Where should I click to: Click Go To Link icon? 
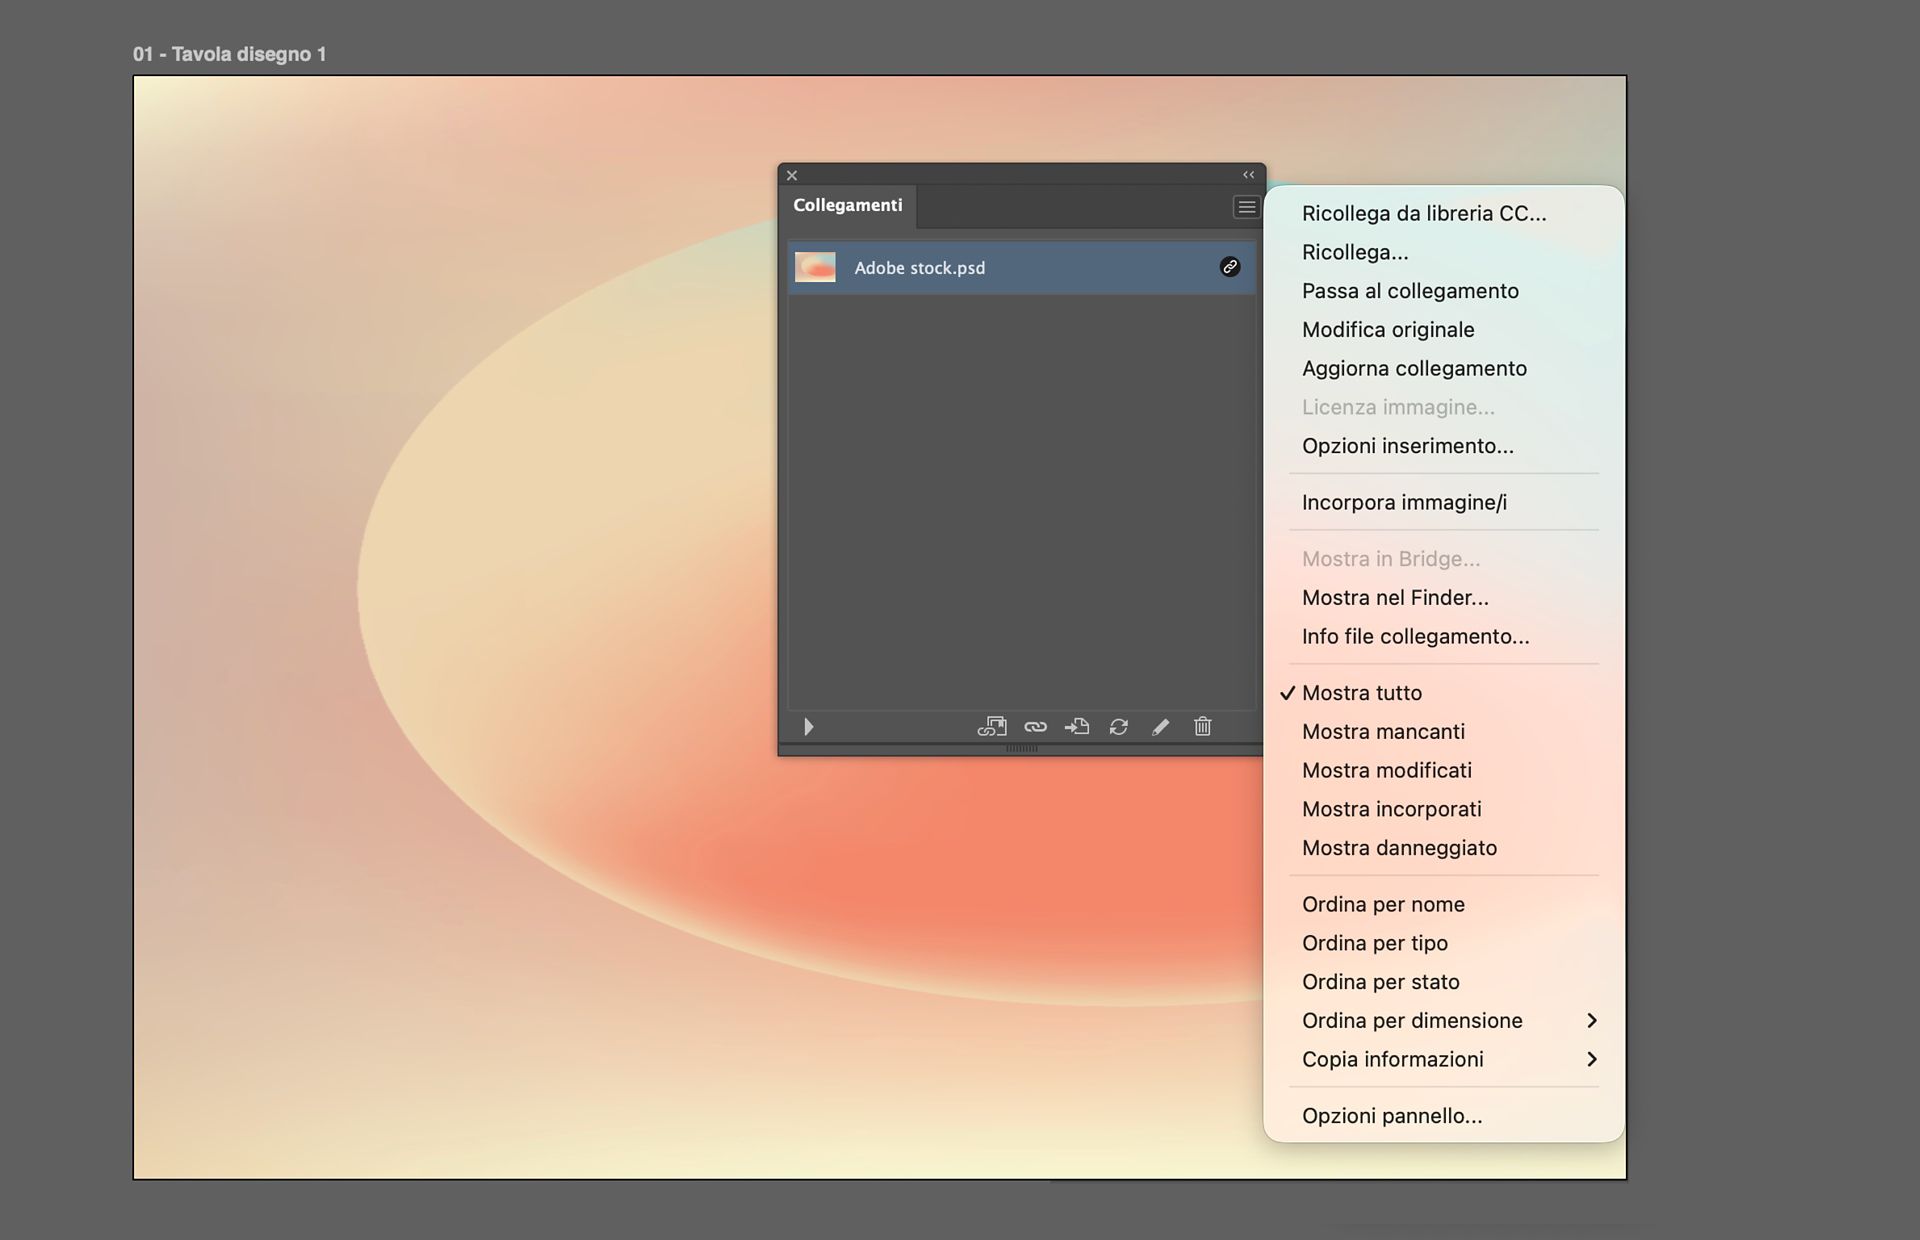(x=1077, y=727)
